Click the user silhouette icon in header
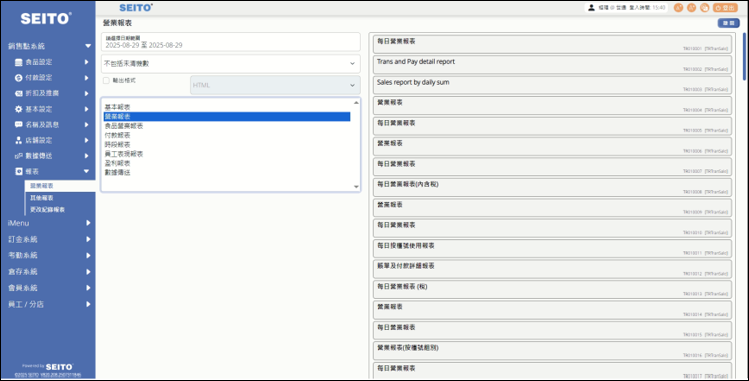The width and height of the screenshot is (749, 381). [591, 8]
